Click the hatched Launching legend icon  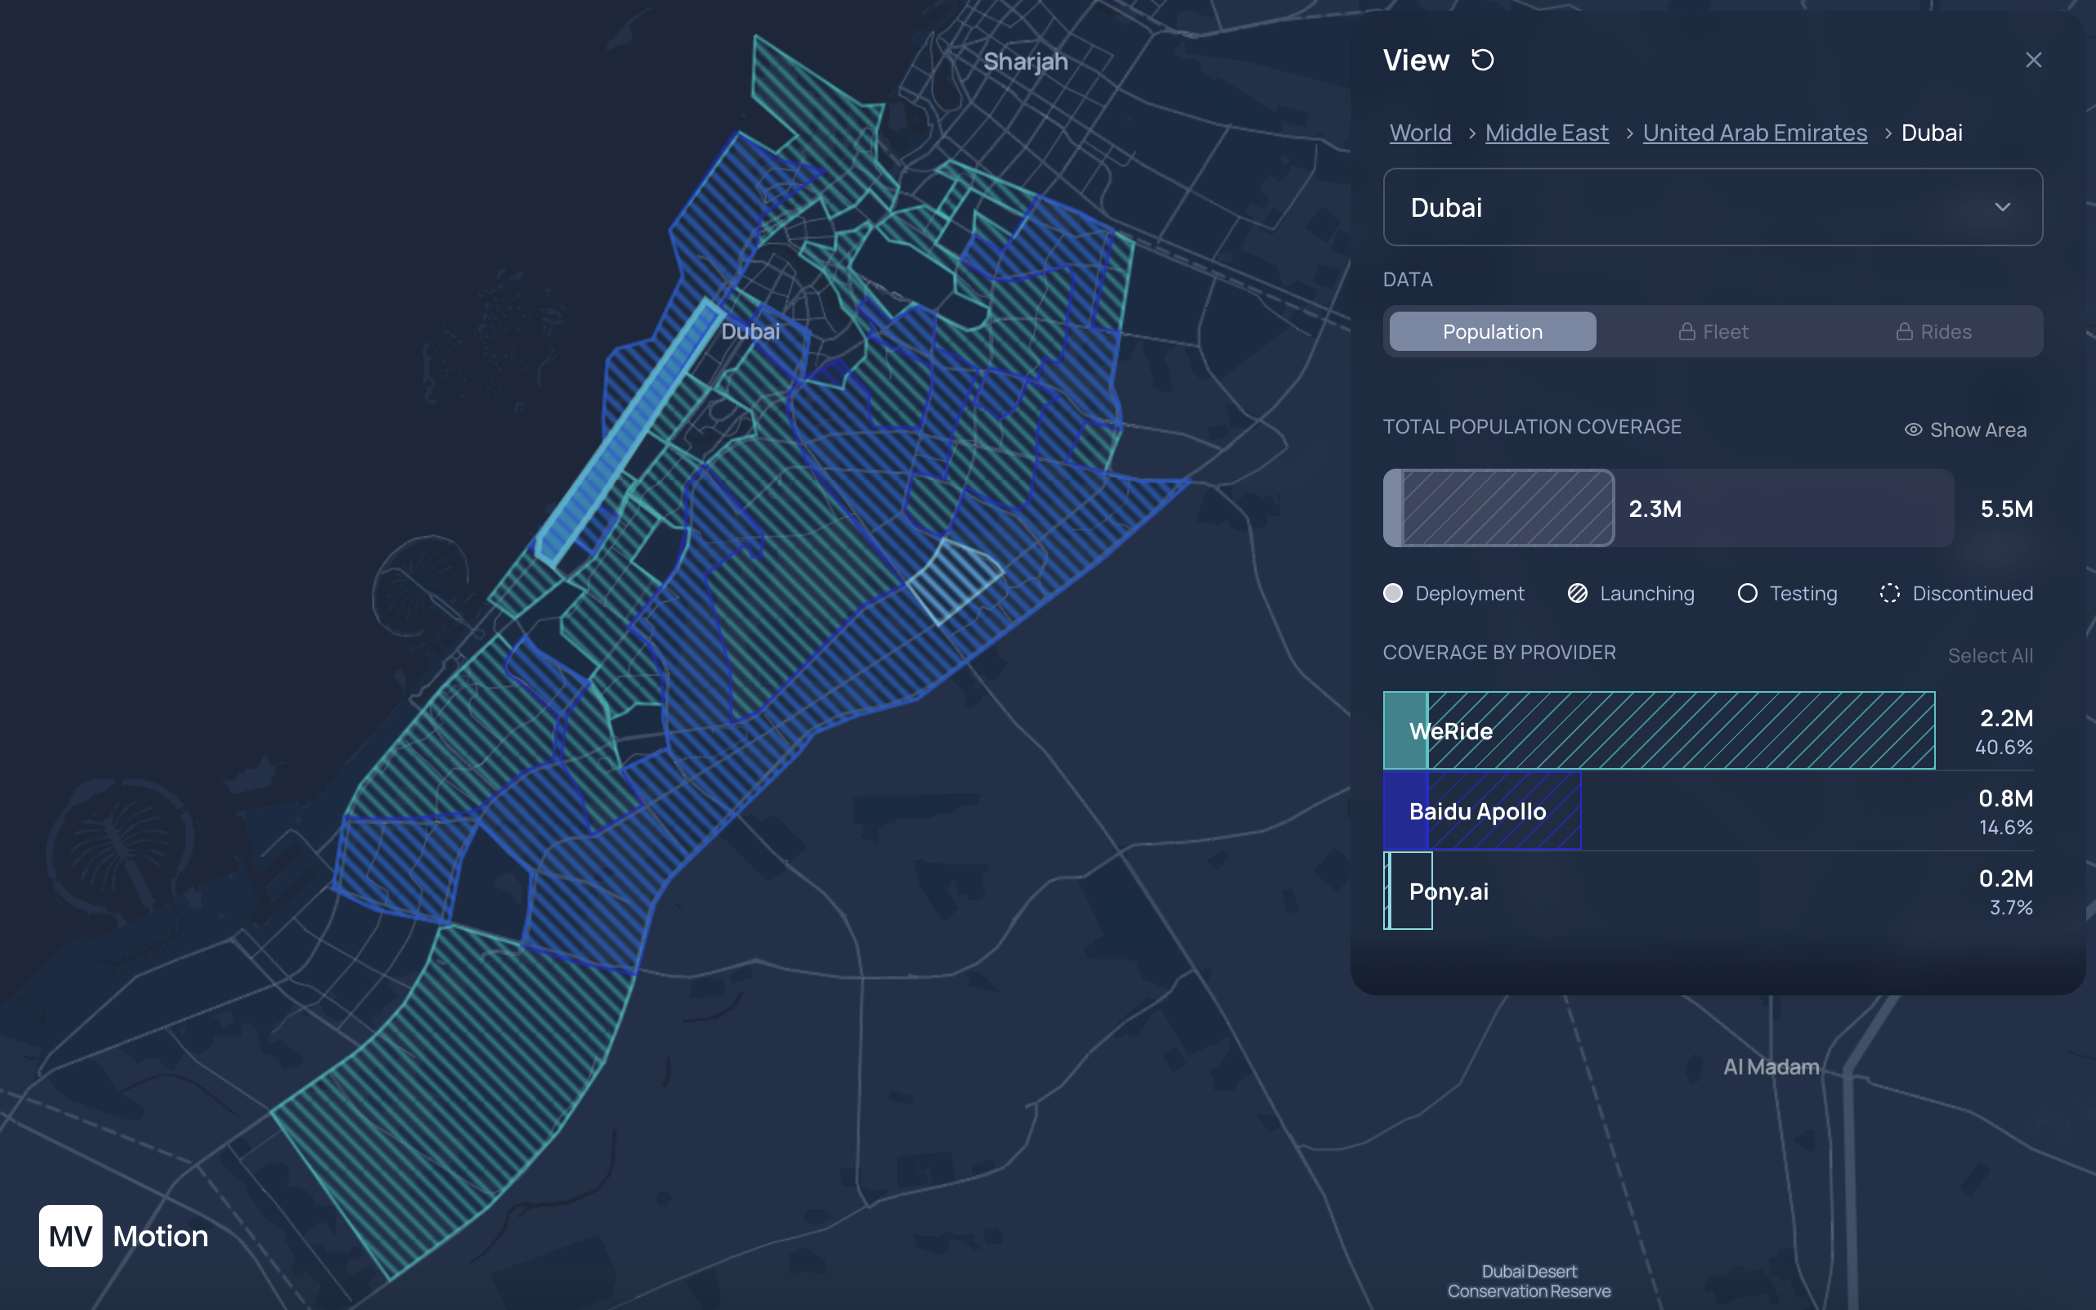[x=1578, y=593]
